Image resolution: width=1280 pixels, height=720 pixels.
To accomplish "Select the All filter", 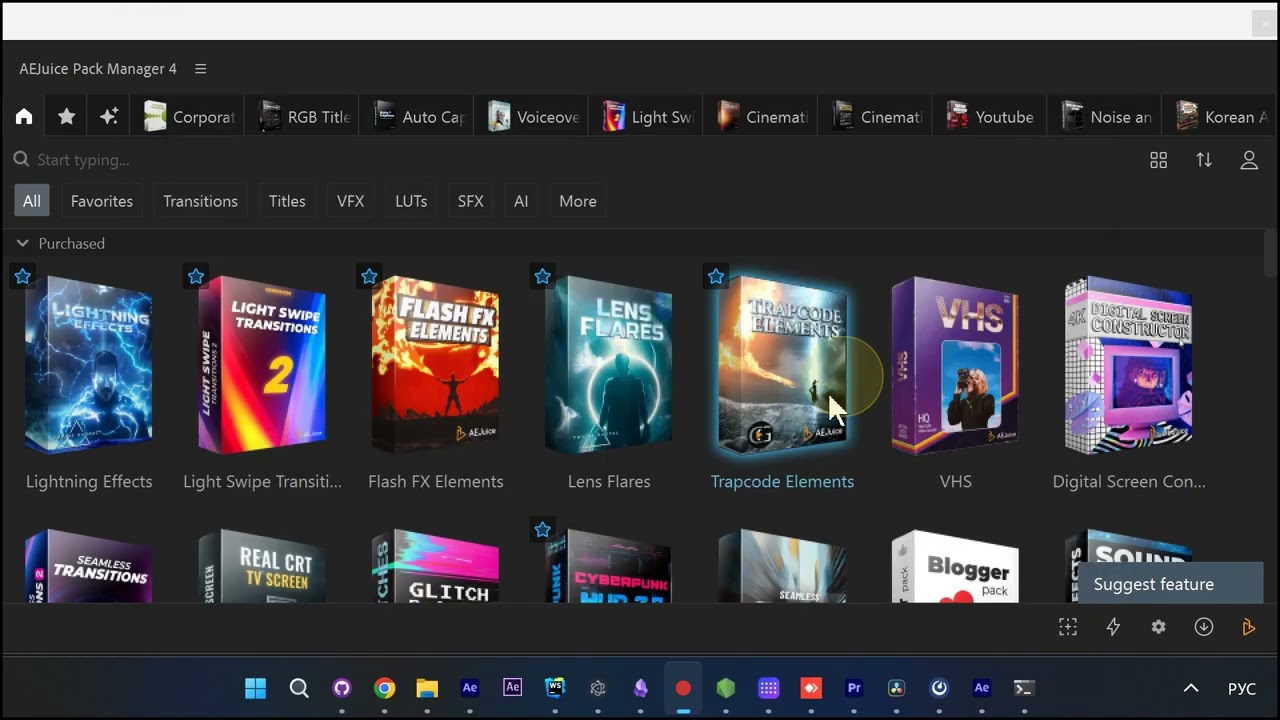I will 32,201.
